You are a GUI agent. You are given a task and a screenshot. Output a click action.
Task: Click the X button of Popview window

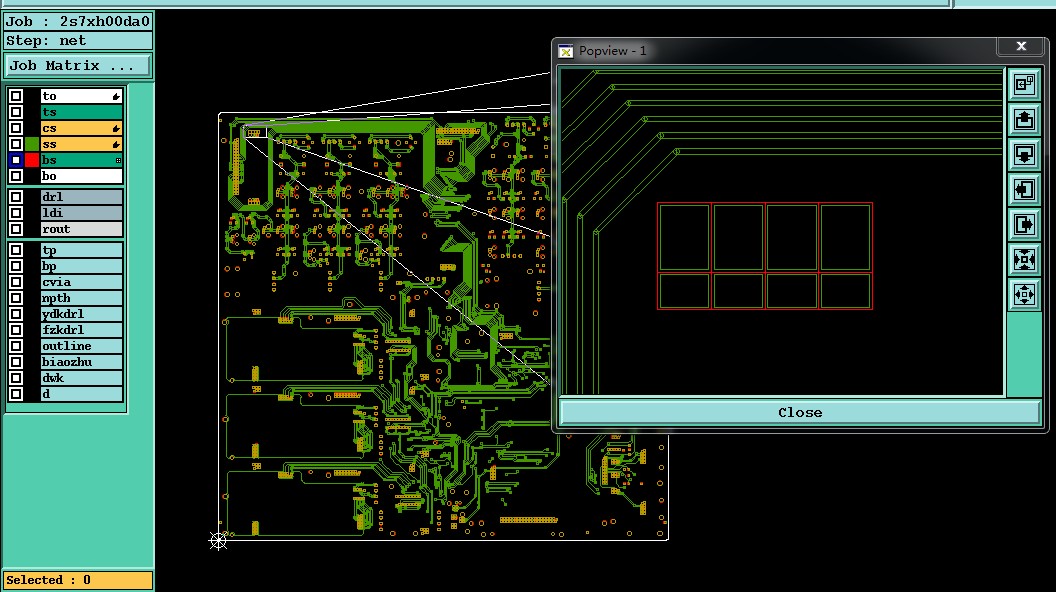1021,46
